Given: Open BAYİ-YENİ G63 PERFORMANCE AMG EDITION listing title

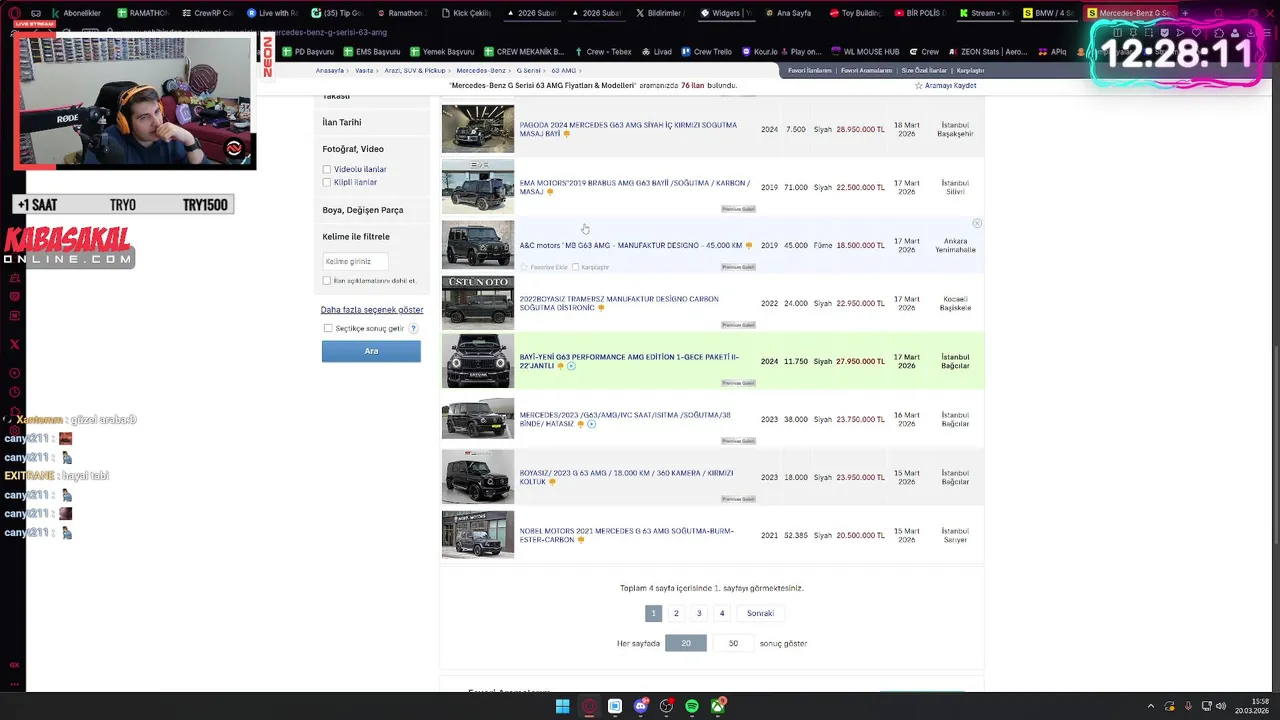Looking at the screenshot, I should tap(629, 361).
